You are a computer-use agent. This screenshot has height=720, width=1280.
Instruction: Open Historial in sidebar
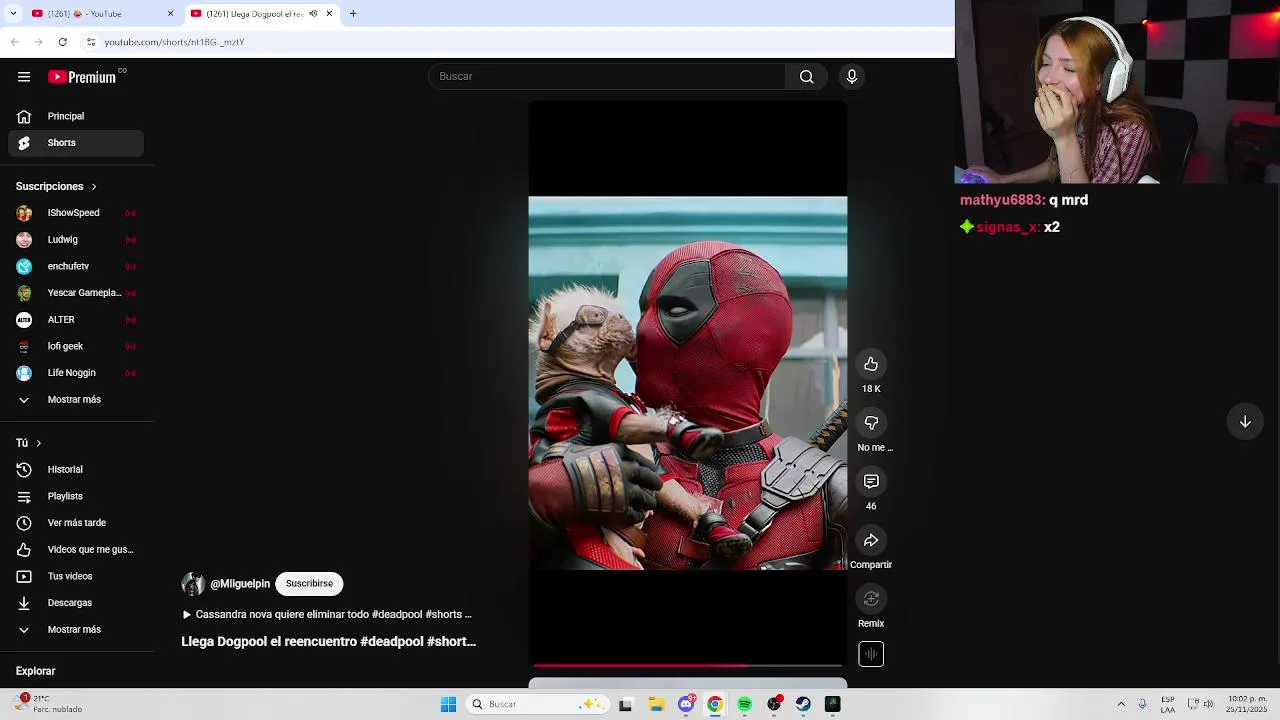[76, 469]
